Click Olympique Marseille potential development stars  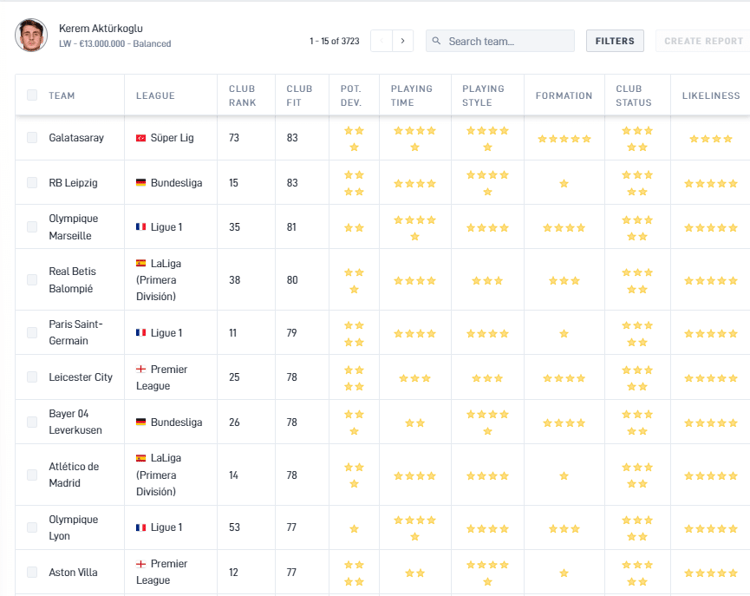pyautogui.click(x=354, y=228)
